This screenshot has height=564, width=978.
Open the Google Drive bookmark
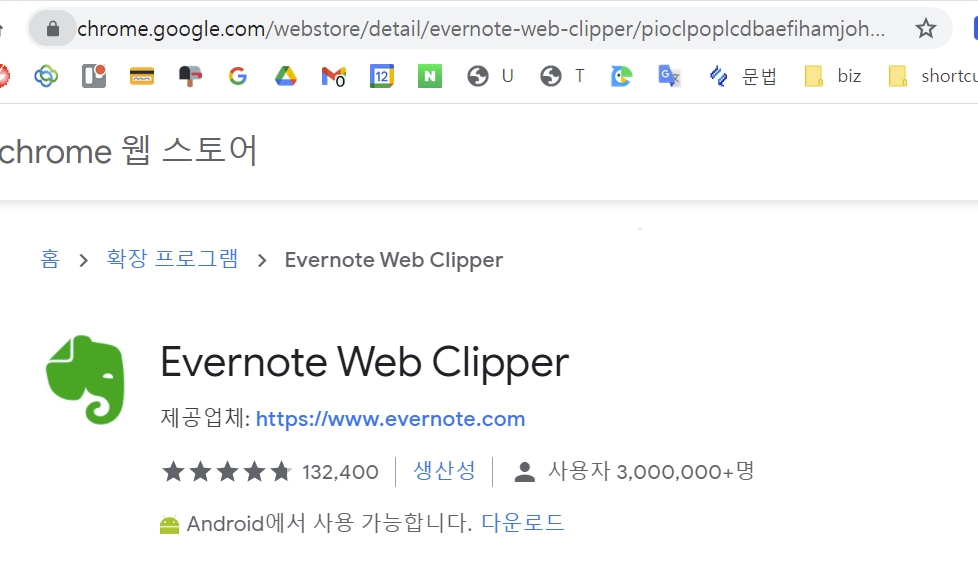[286, 76]
